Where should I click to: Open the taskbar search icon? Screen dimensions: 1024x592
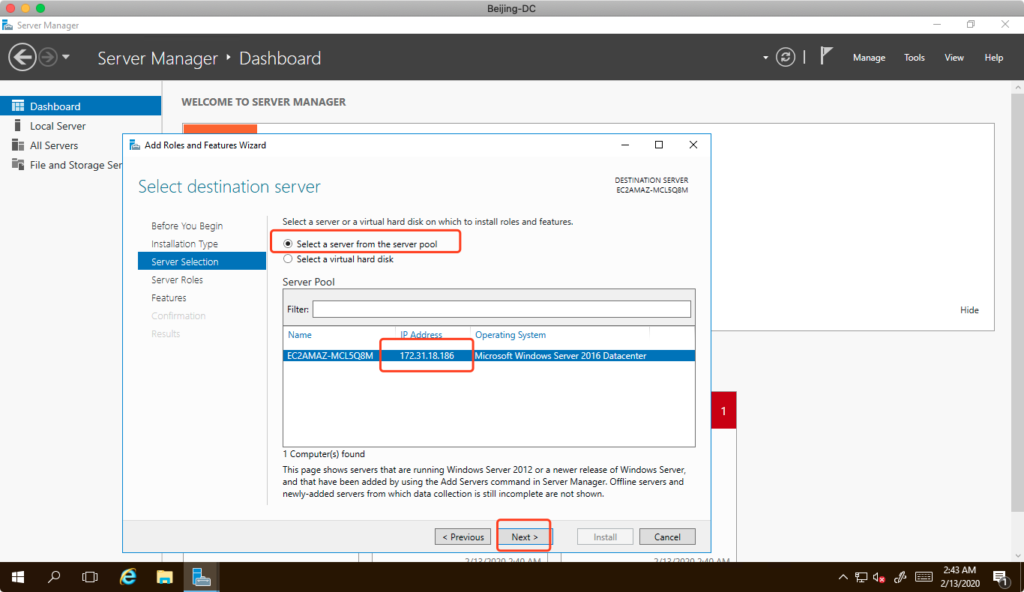pyautogui.click(x=54, y=577)
